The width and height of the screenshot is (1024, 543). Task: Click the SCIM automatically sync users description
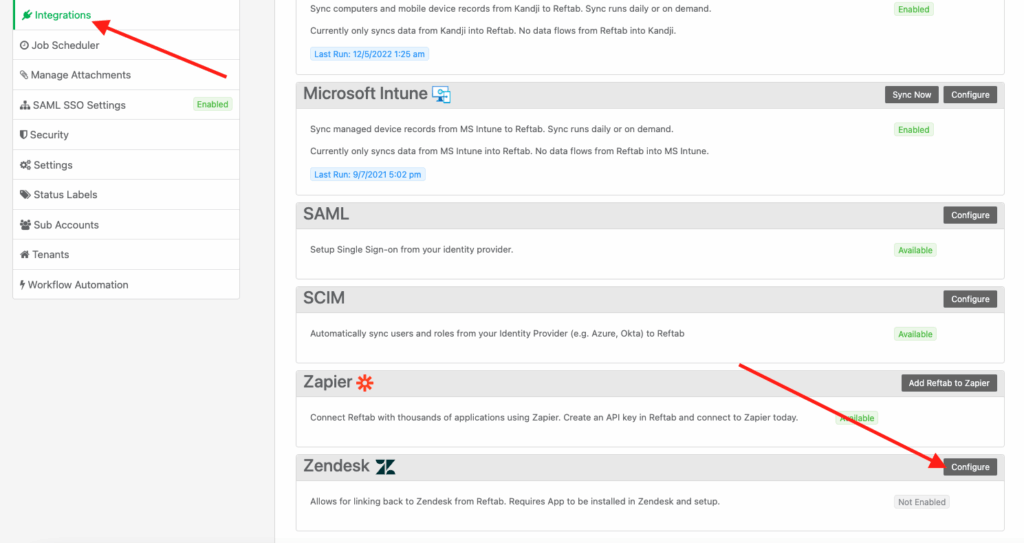coord(497,333)
